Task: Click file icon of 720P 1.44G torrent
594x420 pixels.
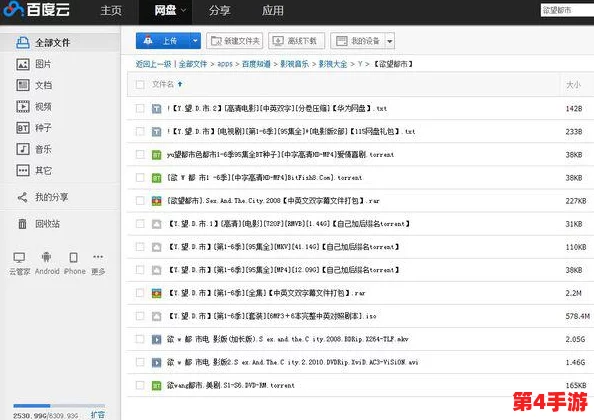Action: tap(156, 224)
